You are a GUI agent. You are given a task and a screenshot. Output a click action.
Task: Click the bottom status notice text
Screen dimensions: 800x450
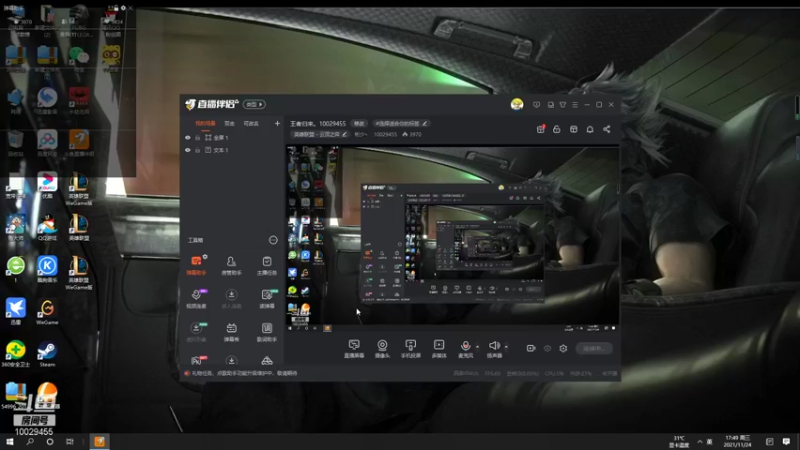pos(244,373)
